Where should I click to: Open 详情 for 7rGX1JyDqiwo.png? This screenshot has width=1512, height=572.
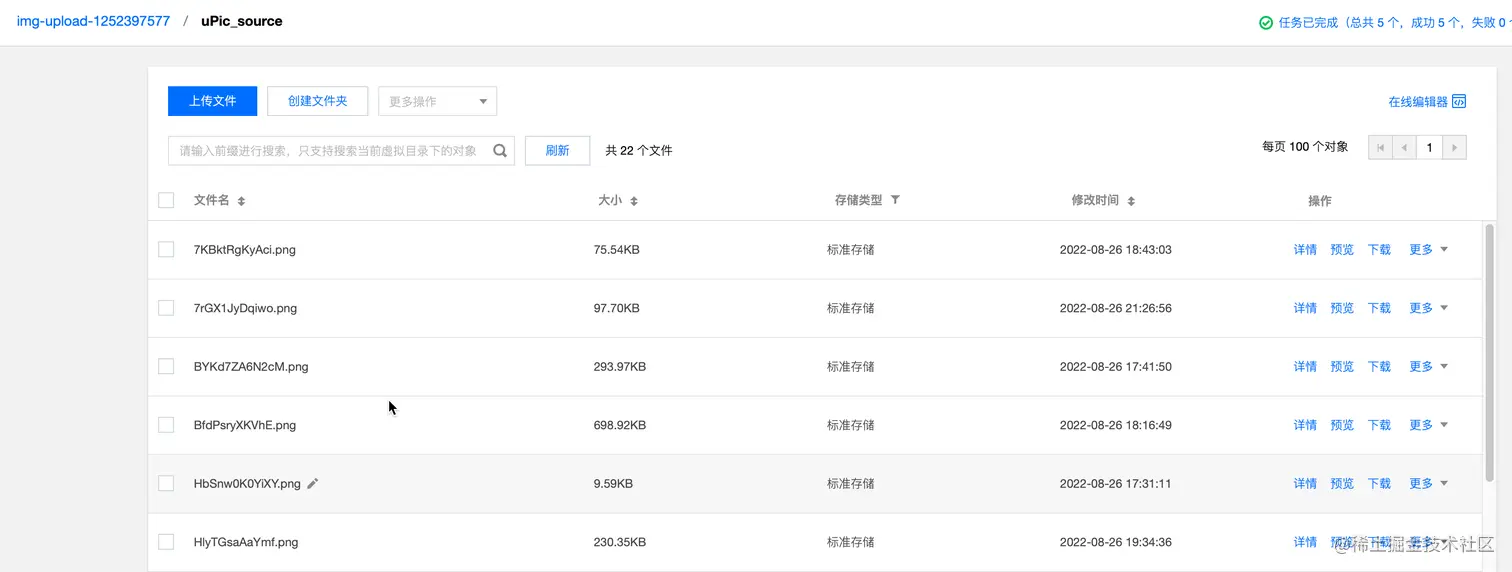pyautogui.click(x=1305, y=308)
